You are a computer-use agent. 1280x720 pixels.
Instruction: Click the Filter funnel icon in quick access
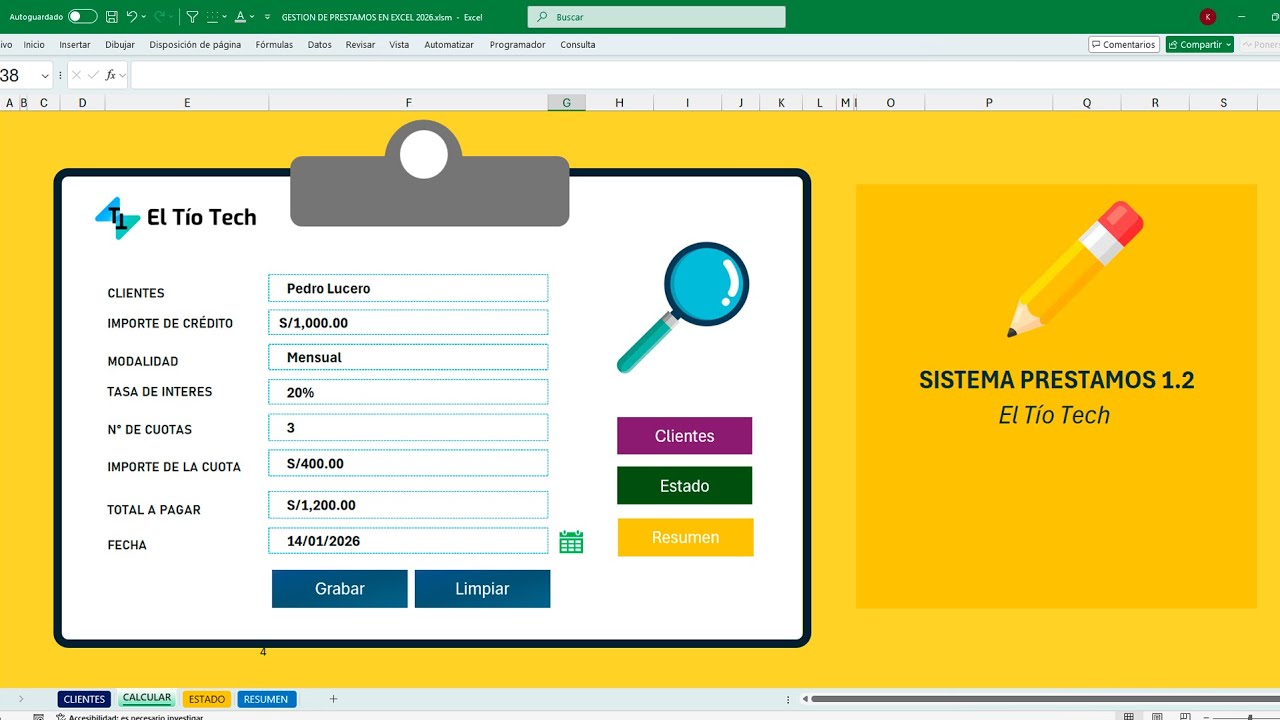pyautogui.click(x=192, y=17)
